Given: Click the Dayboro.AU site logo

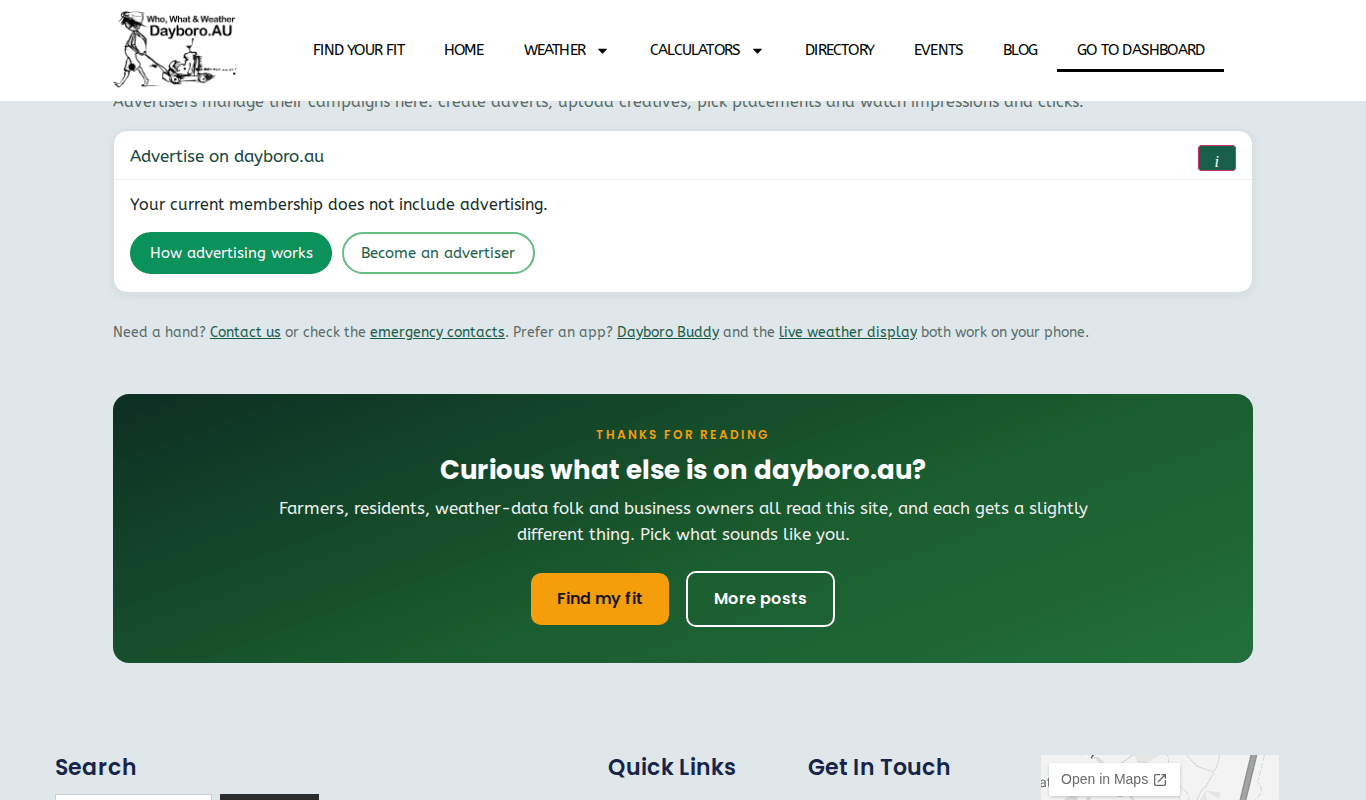Looking at the screenshot, I should (x=176, y=49).
